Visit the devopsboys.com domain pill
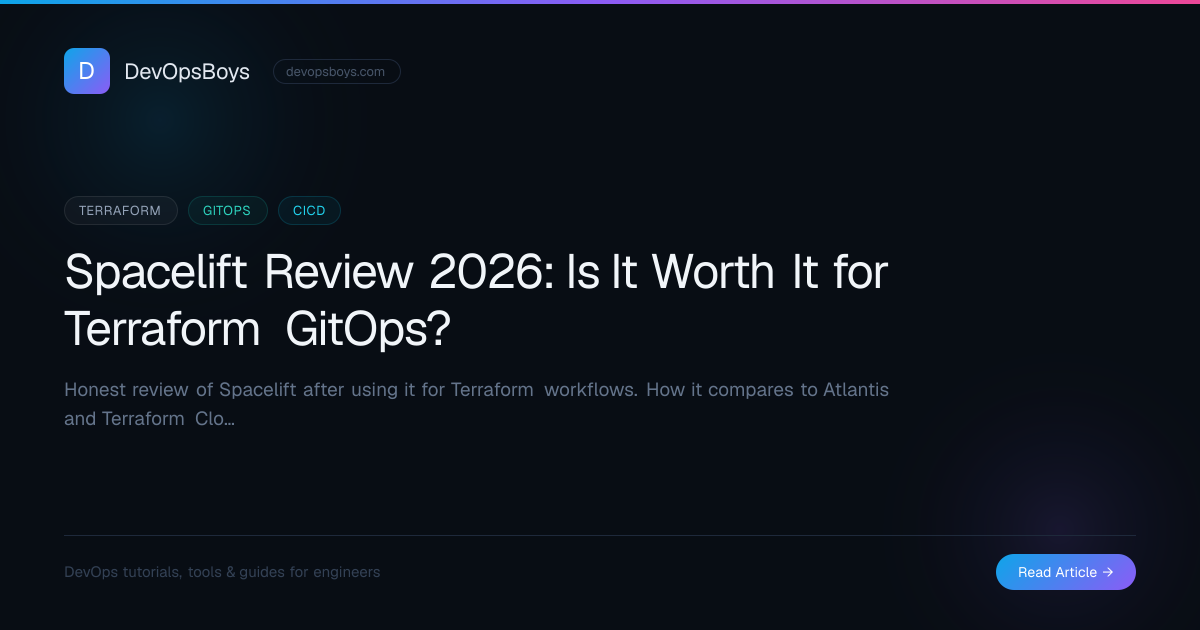 tap(336, 72)
